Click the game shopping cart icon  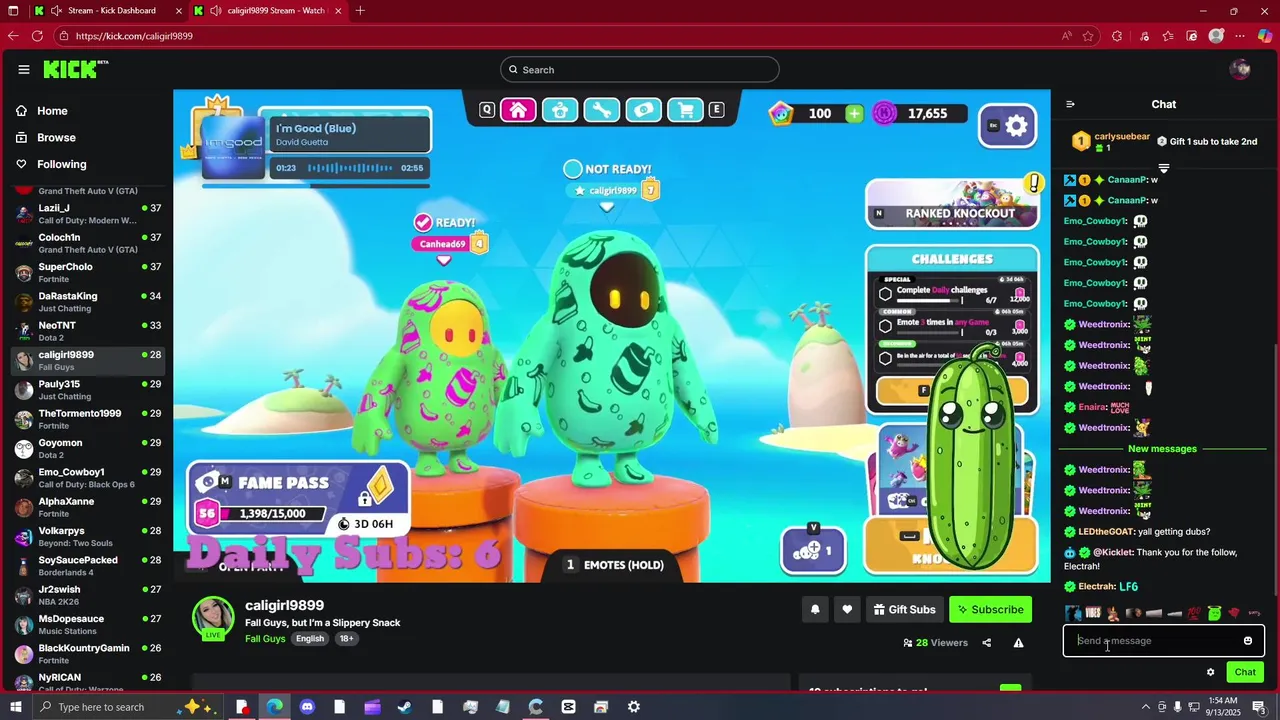686,110
